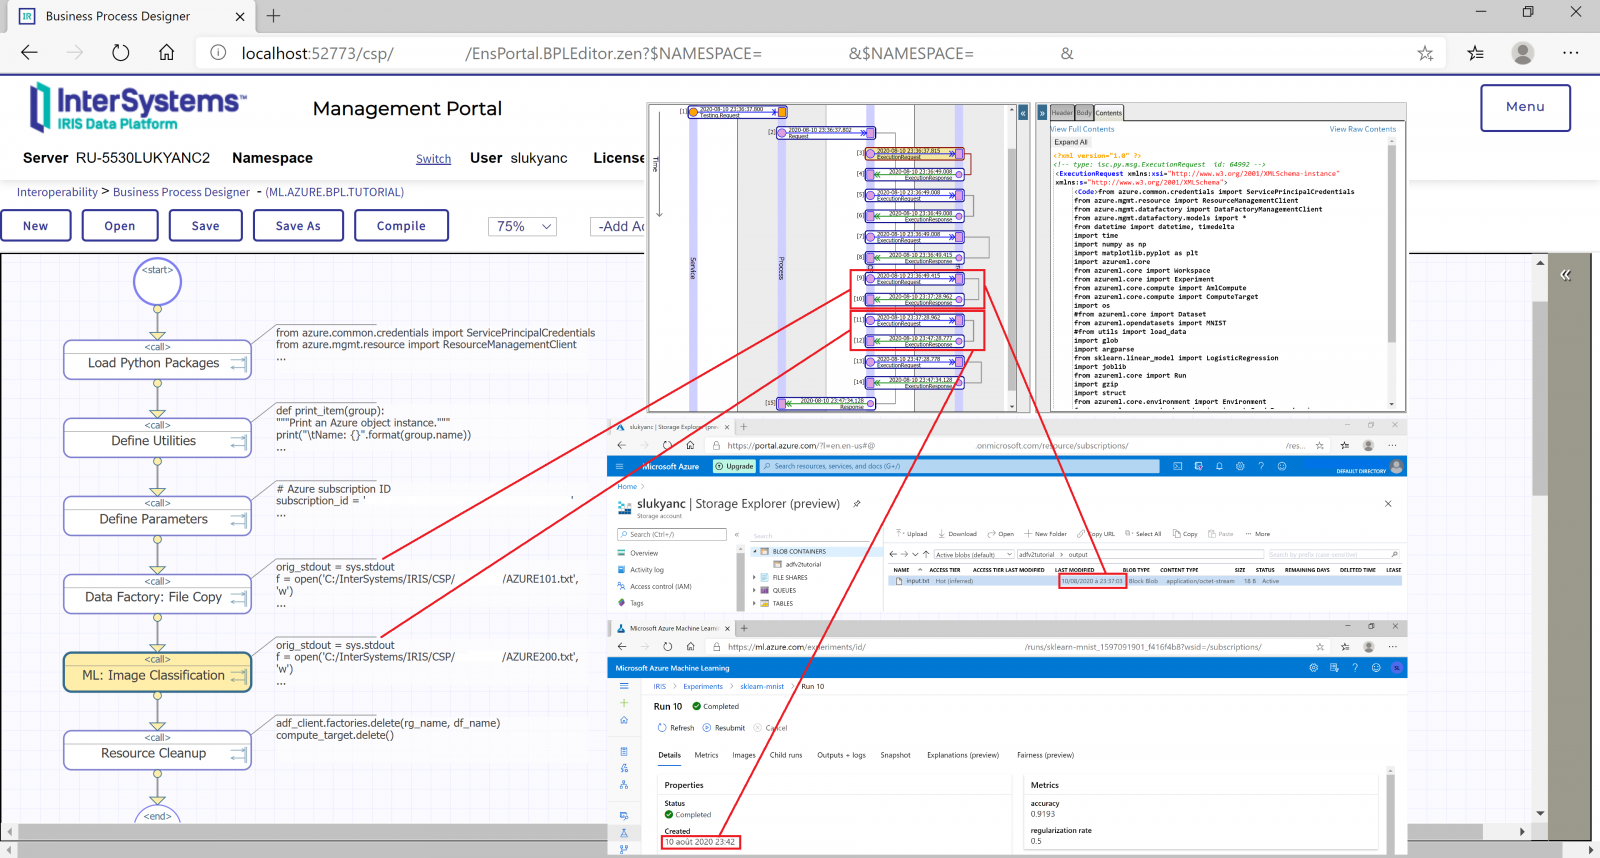Open the main browser home page
The width and height of the screenshot is (1600, 858).
[166, 53]
